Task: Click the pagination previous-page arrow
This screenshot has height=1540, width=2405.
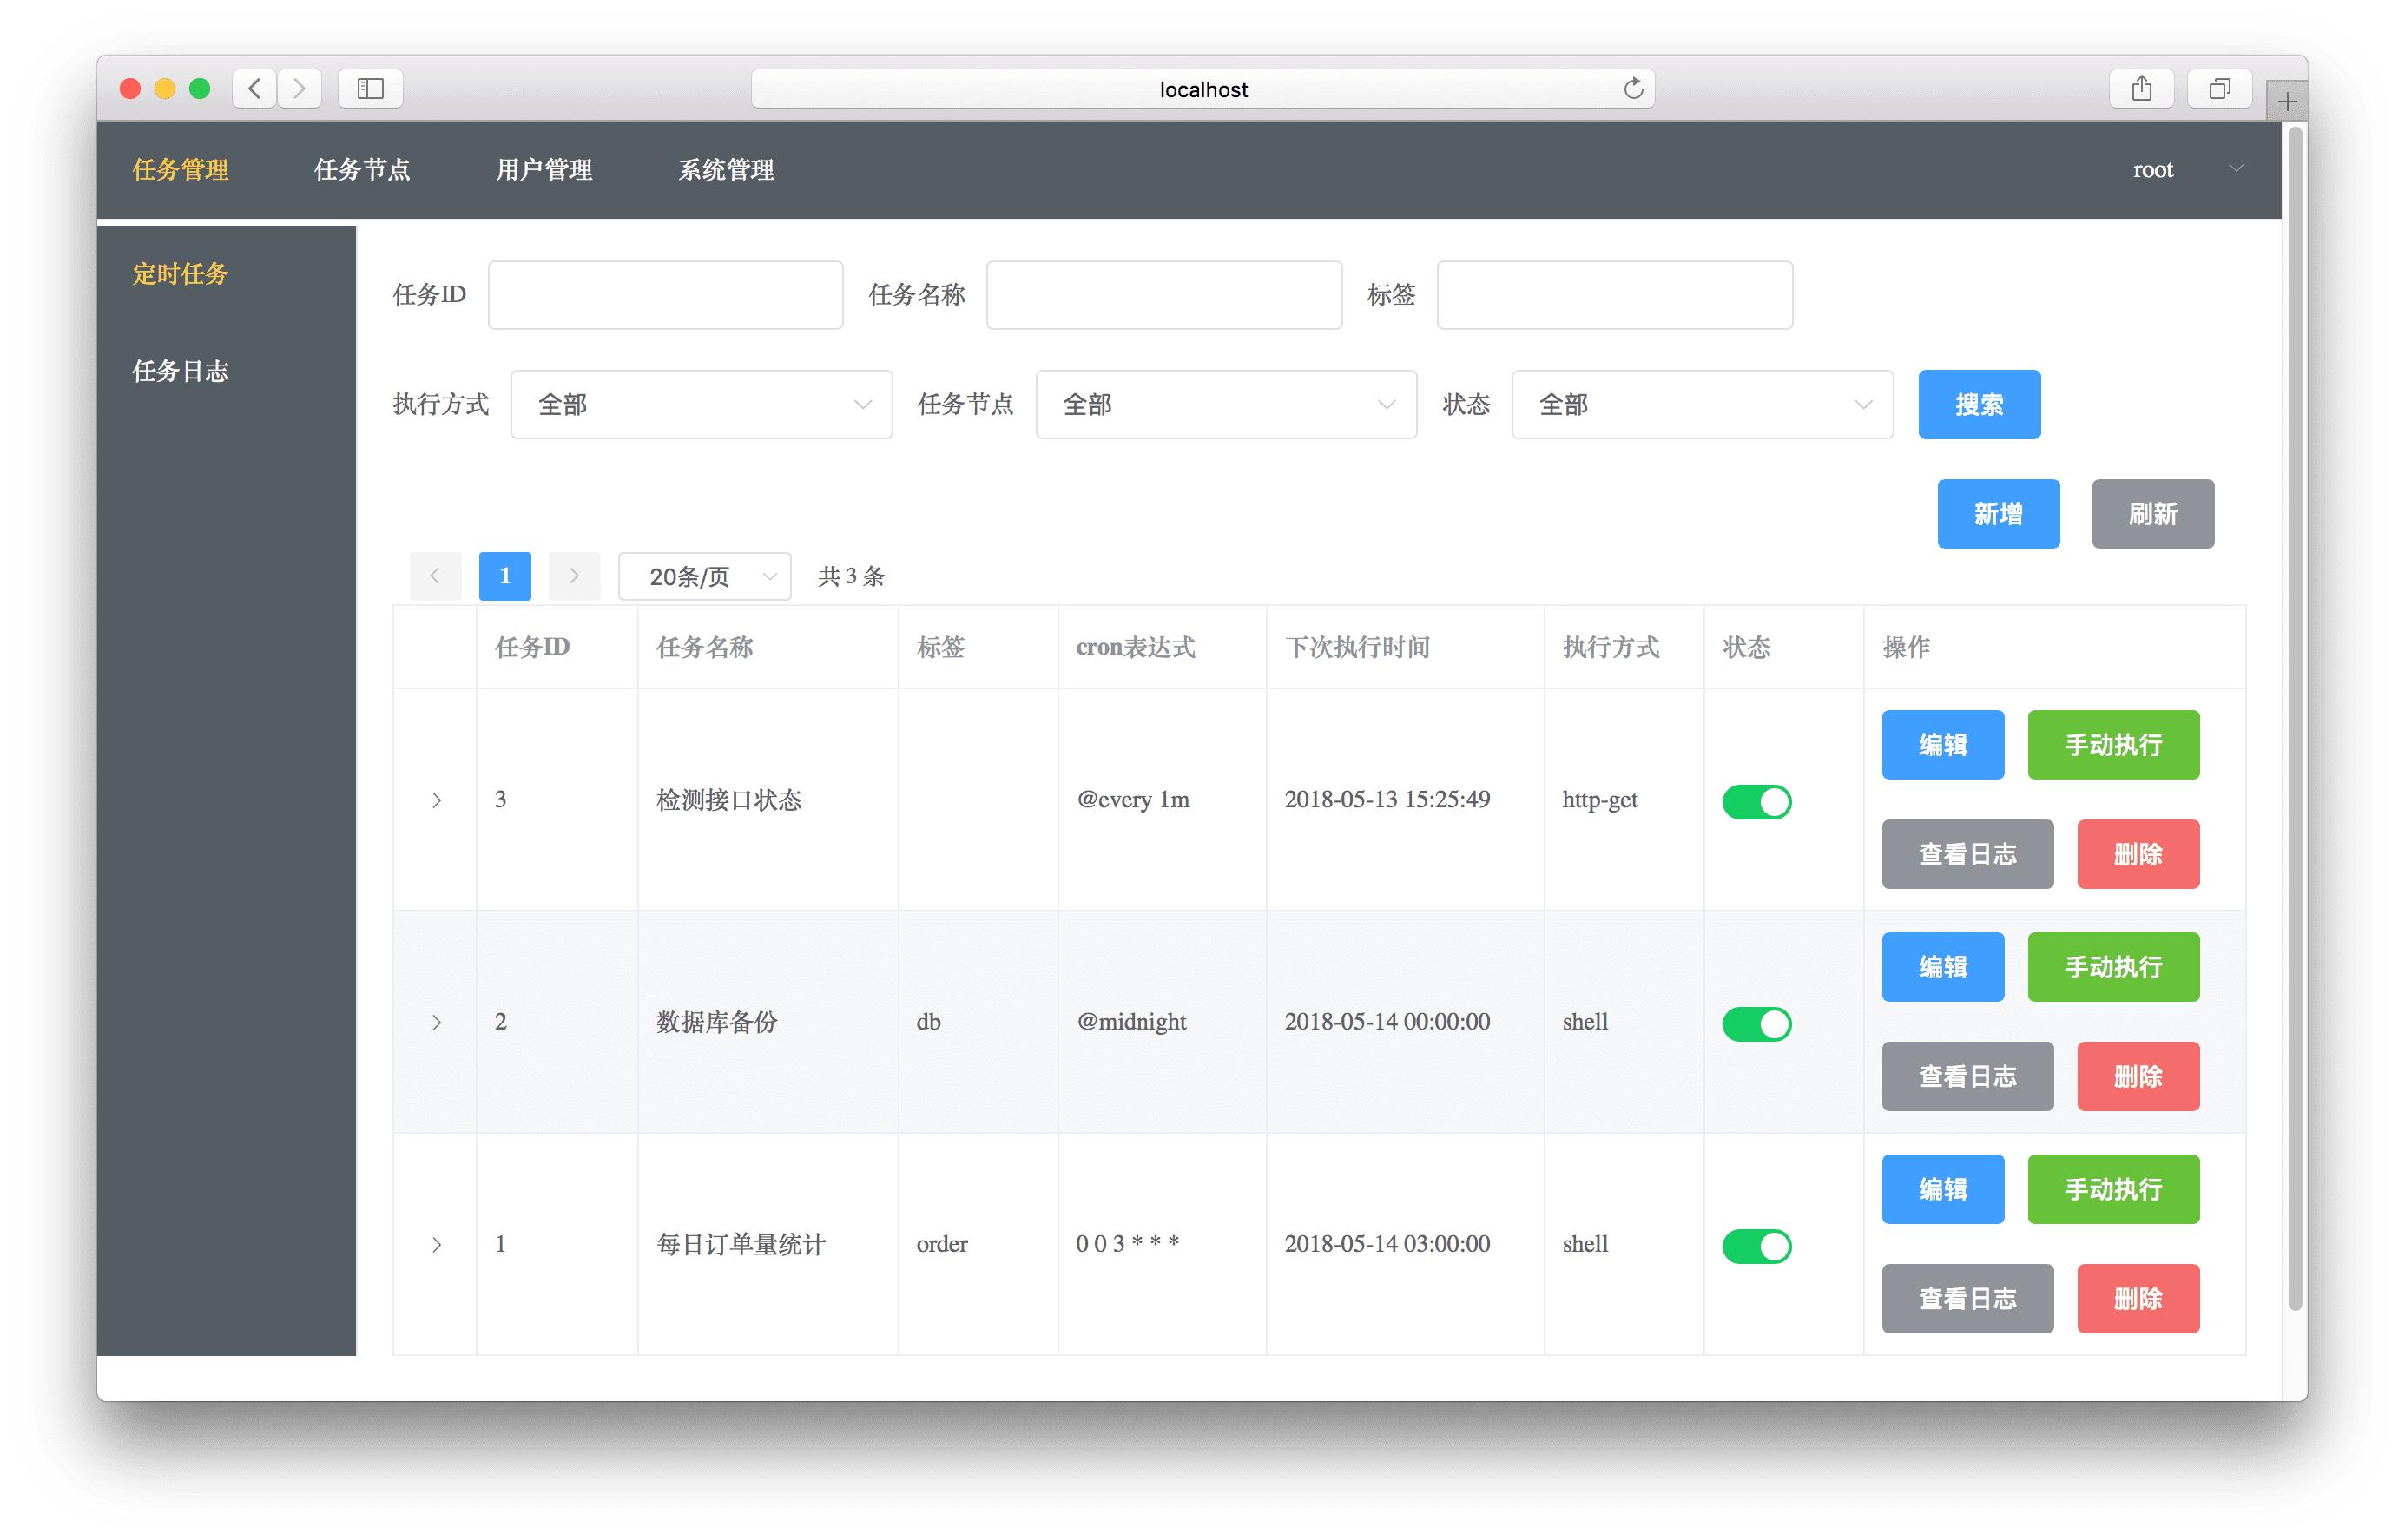Action: point(435,576)
